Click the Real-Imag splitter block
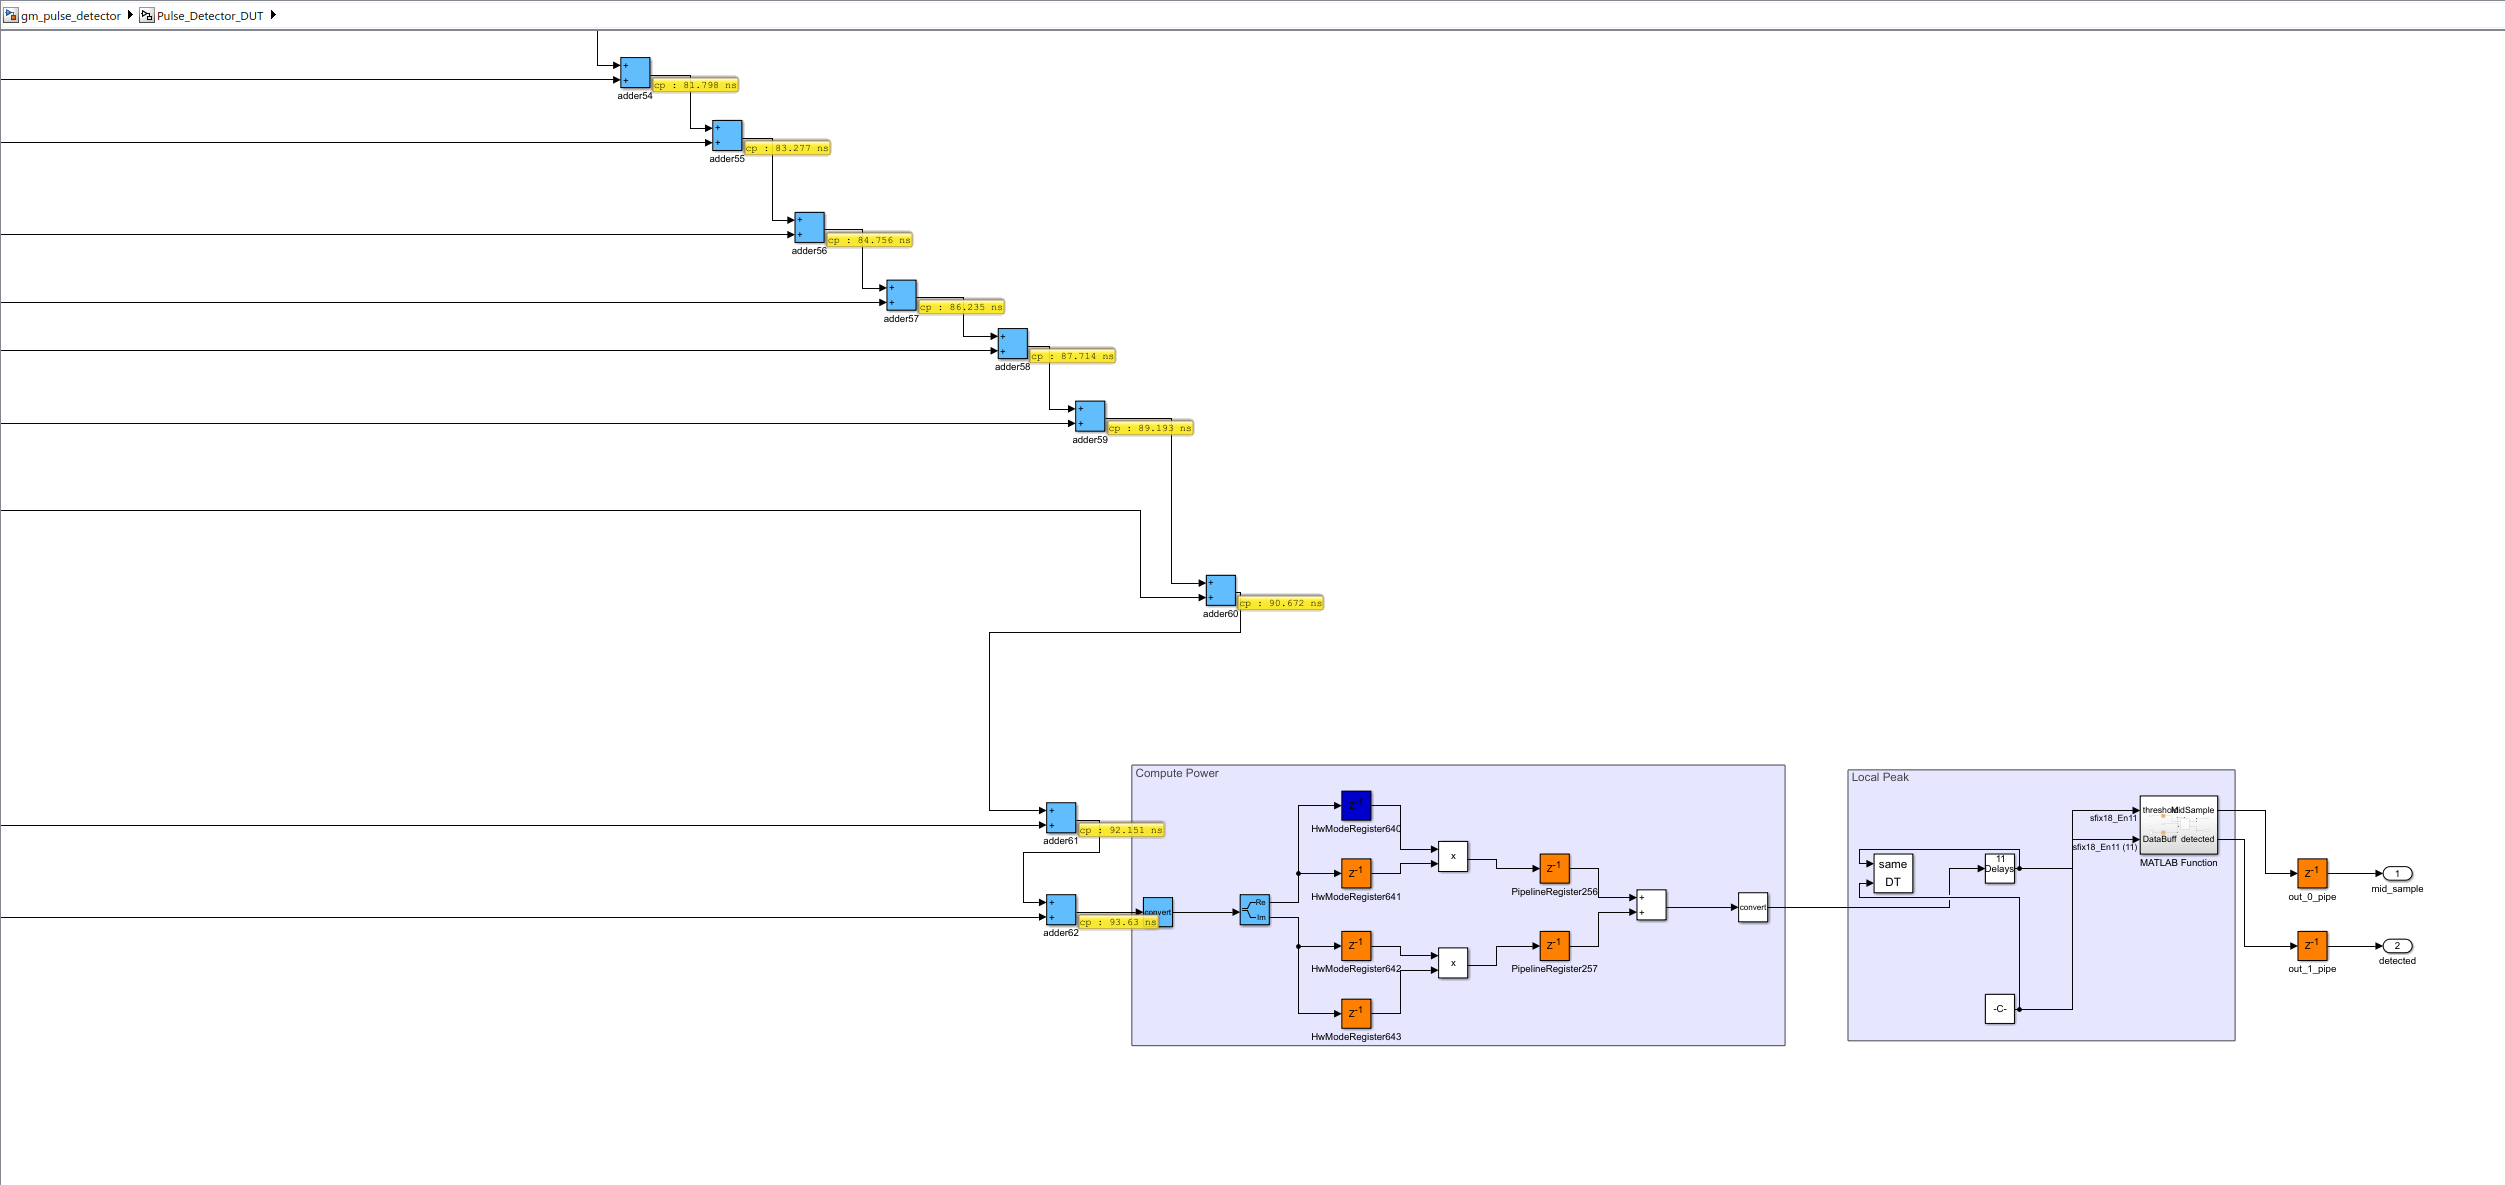The image size is (2505, 1185). tap(1254, 910)
